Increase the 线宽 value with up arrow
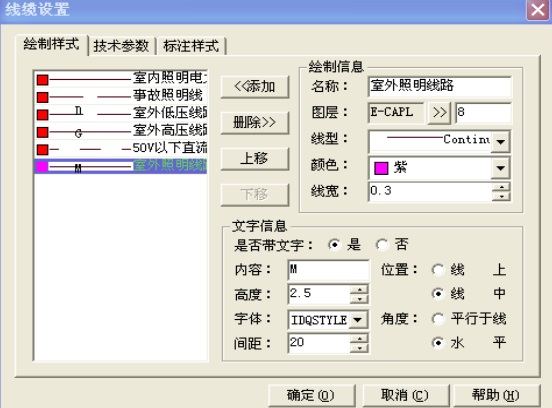 [x=501, y=187]
